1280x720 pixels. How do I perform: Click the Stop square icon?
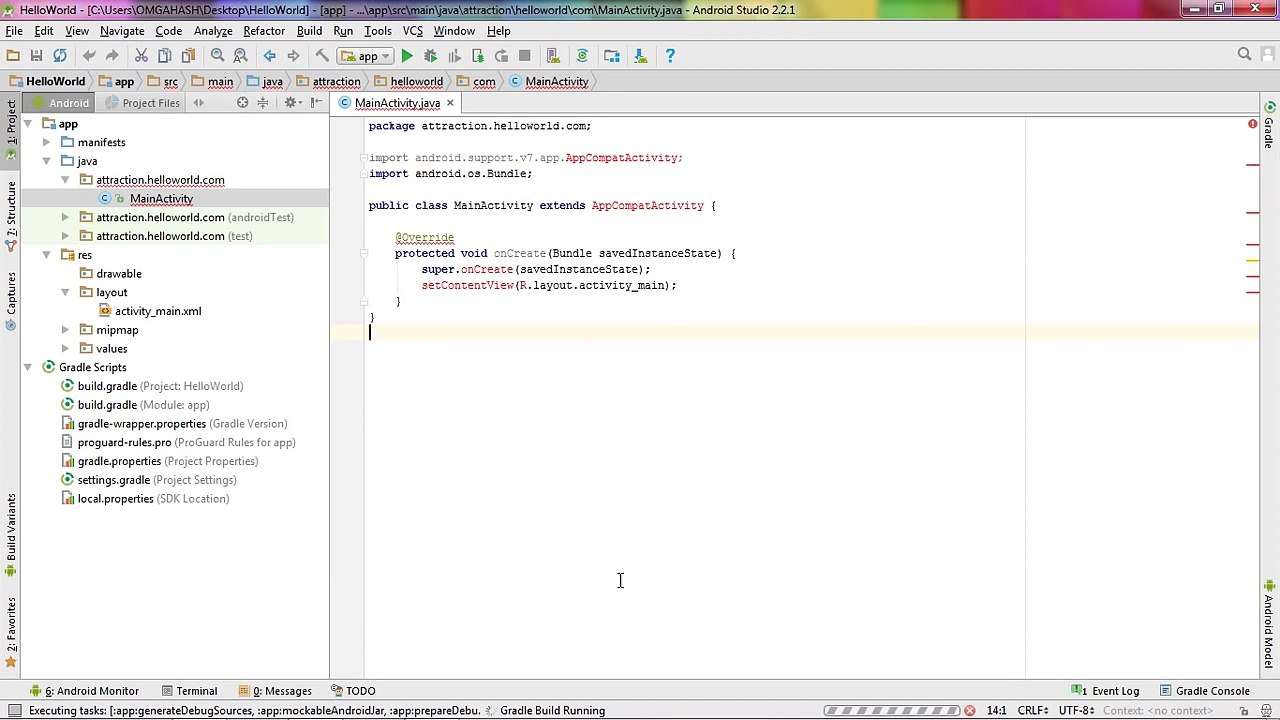tap(524, 56)
